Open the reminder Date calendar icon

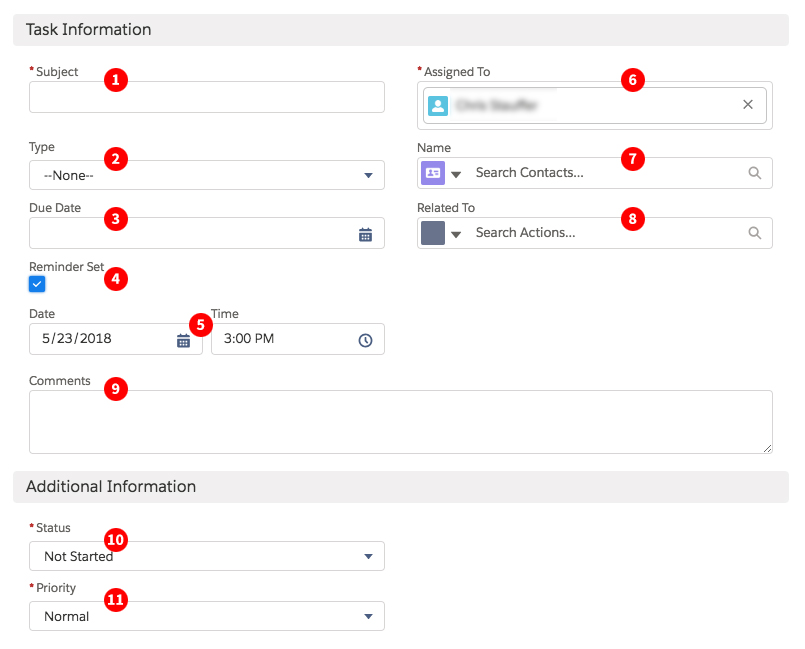[183, 339]
